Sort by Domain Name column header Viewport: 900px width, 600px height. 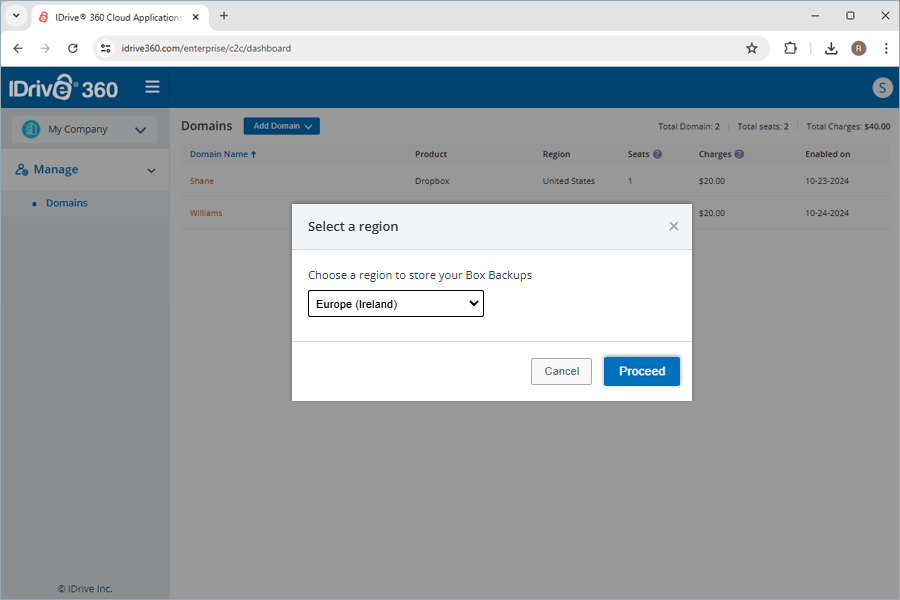pos(223,154)
